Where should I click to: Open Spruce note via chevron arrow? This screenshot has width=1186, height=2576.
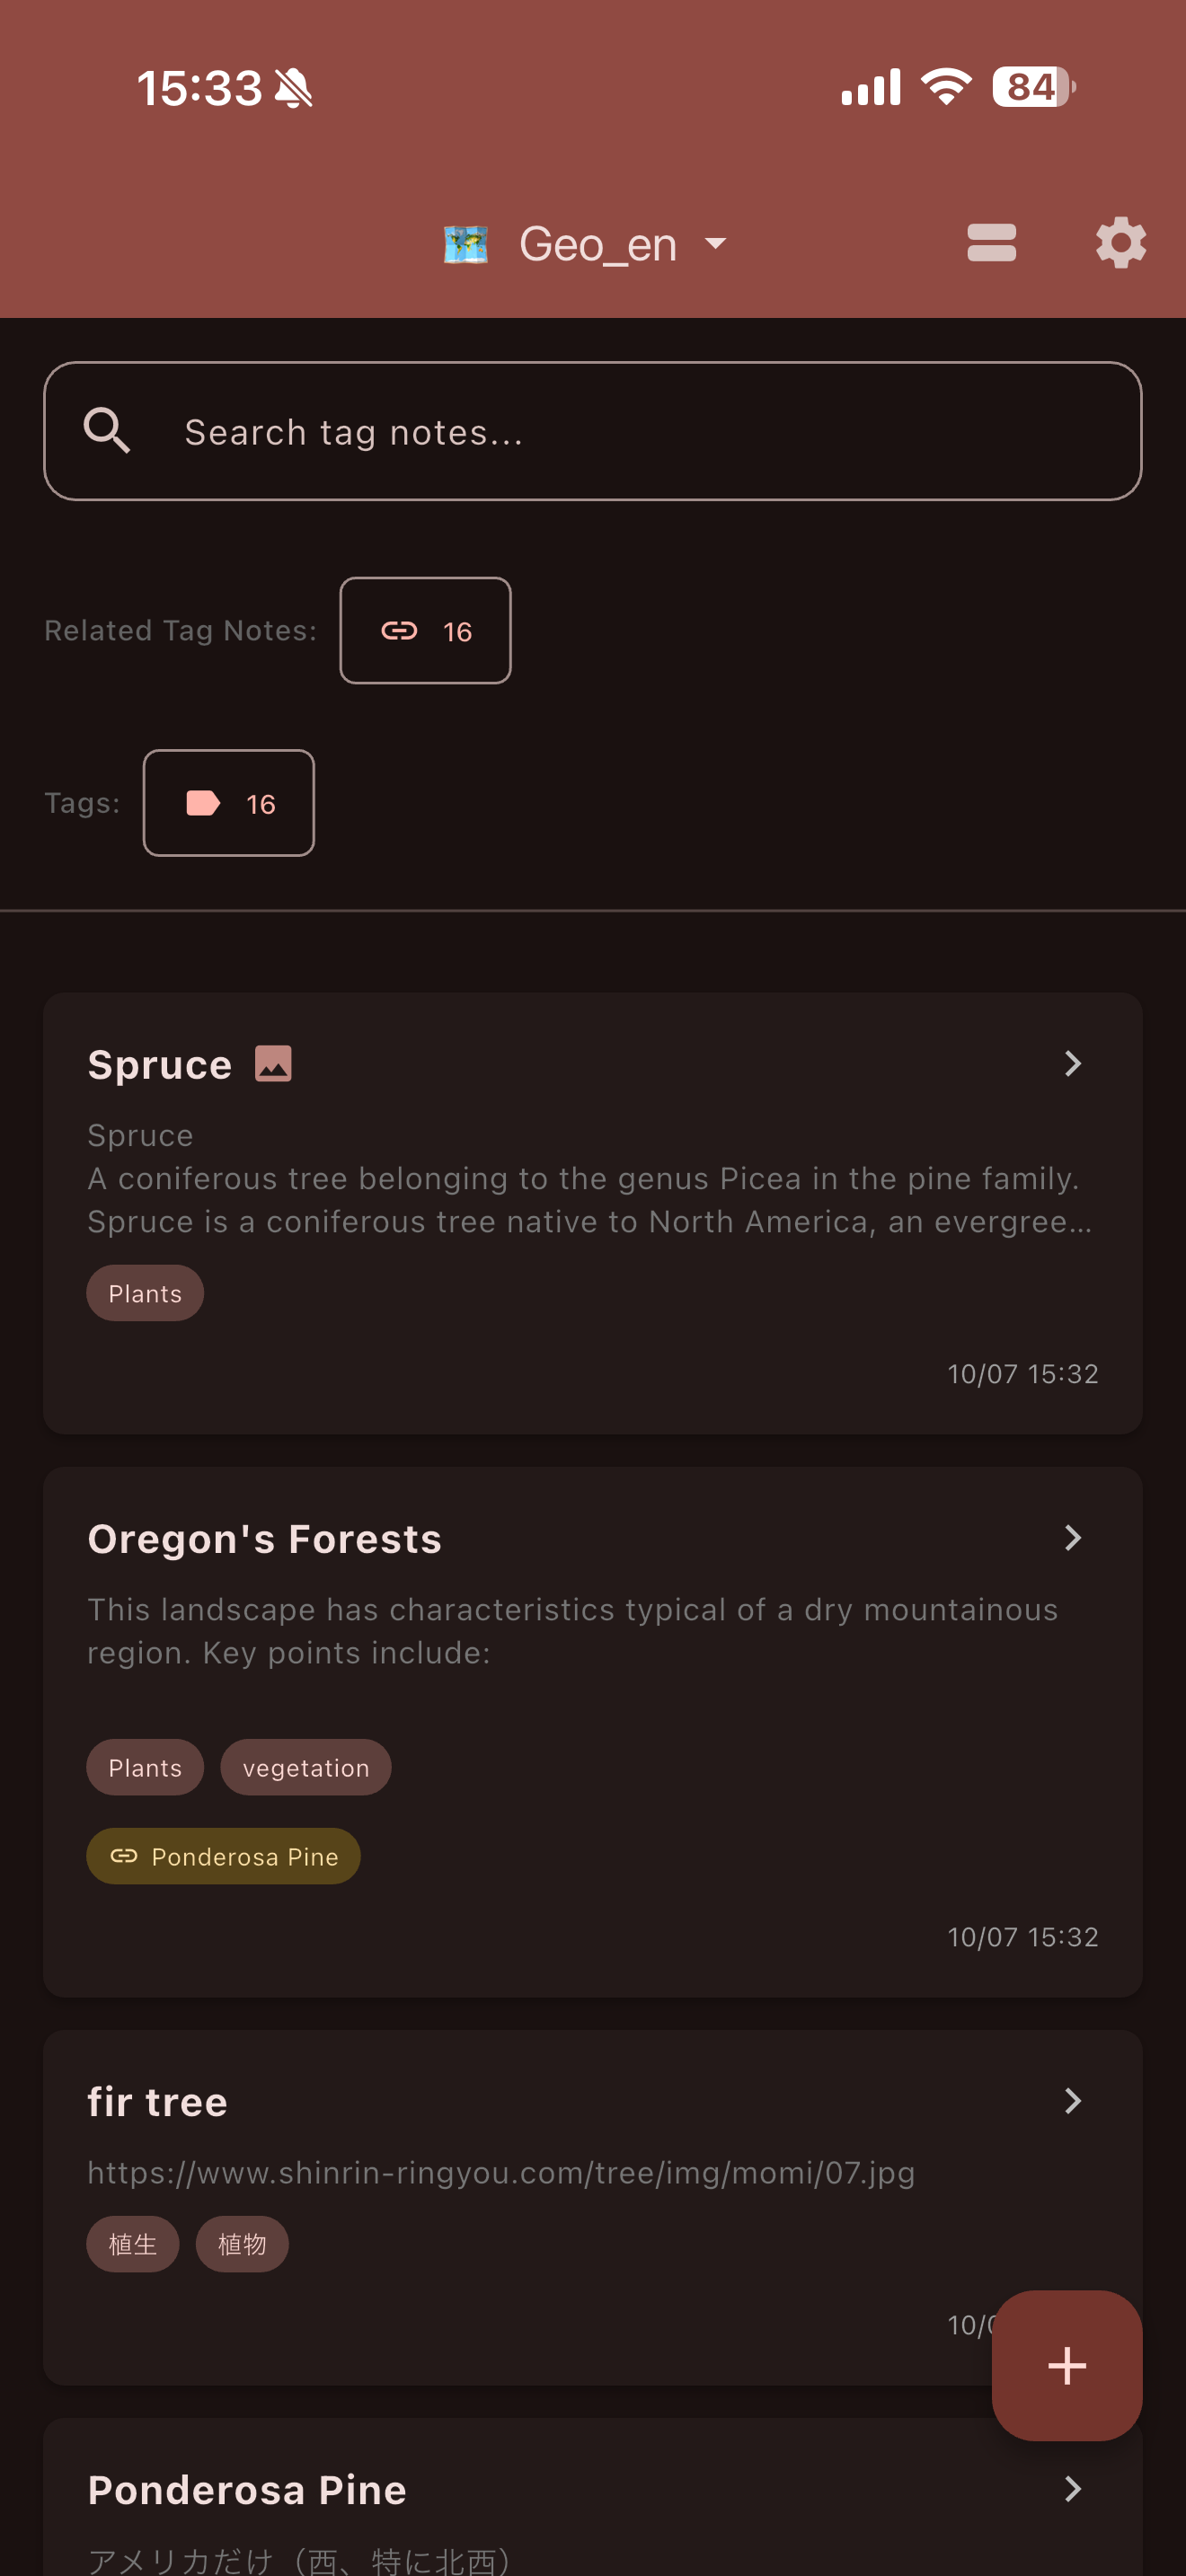[1072, 1063]
